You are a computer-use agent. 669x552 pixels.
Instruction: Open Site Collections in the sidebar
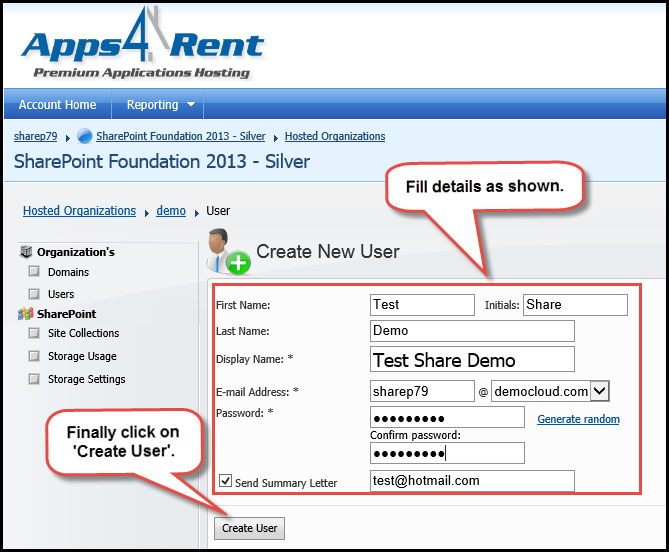(x=84, y=333)
